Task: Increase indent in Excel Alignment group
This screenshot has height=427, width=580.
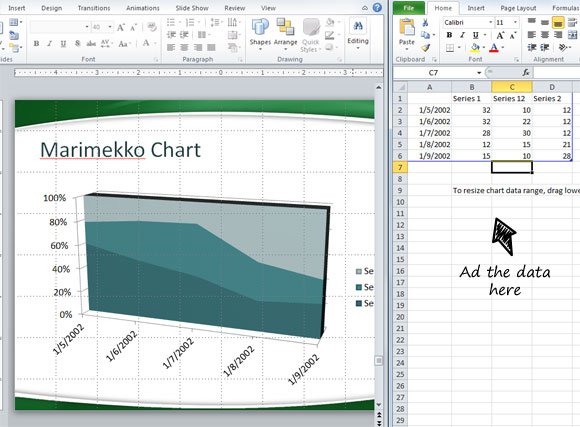Action: point(544,47)
